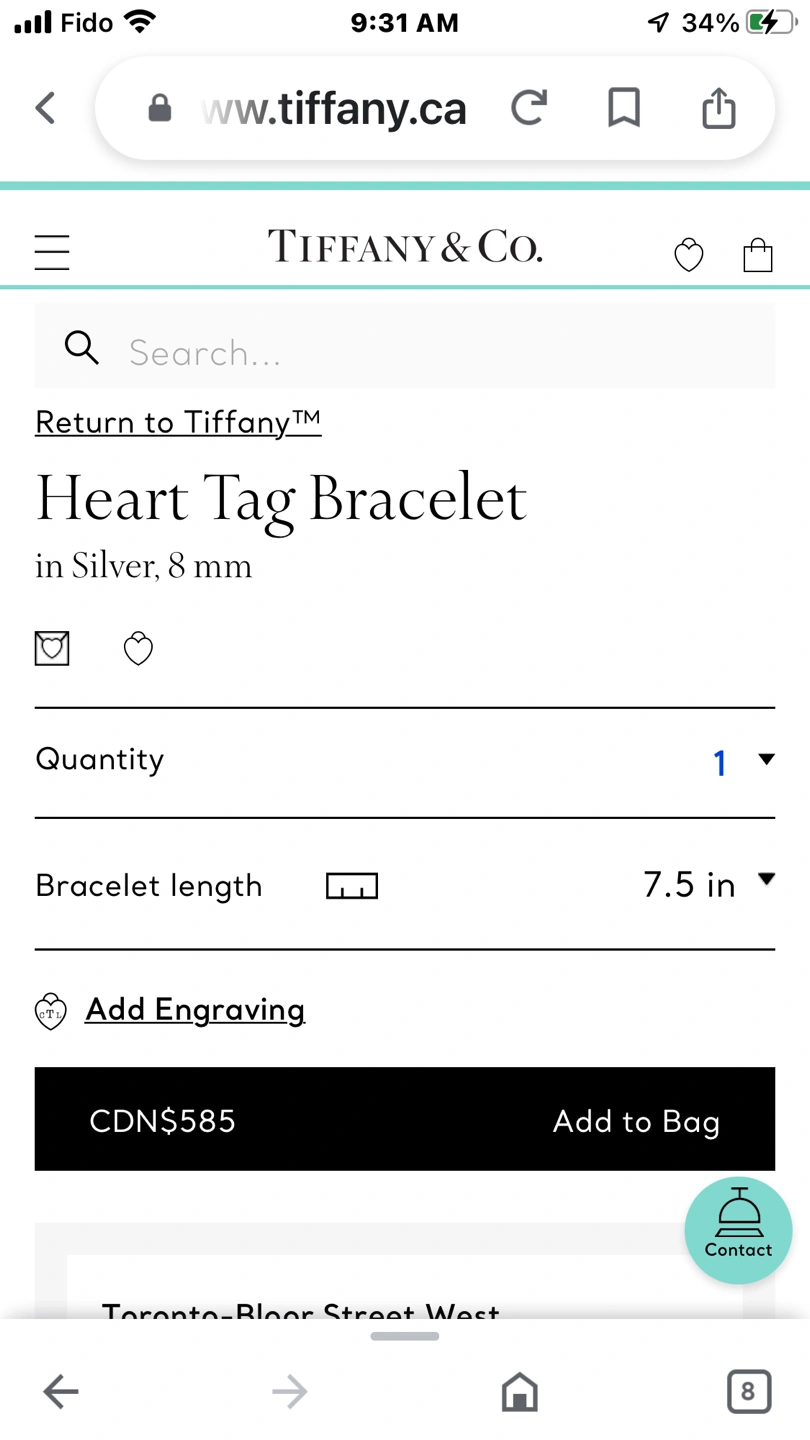
Task: Open the bracelet size guide ruler icon
Action: coord(352,886)
